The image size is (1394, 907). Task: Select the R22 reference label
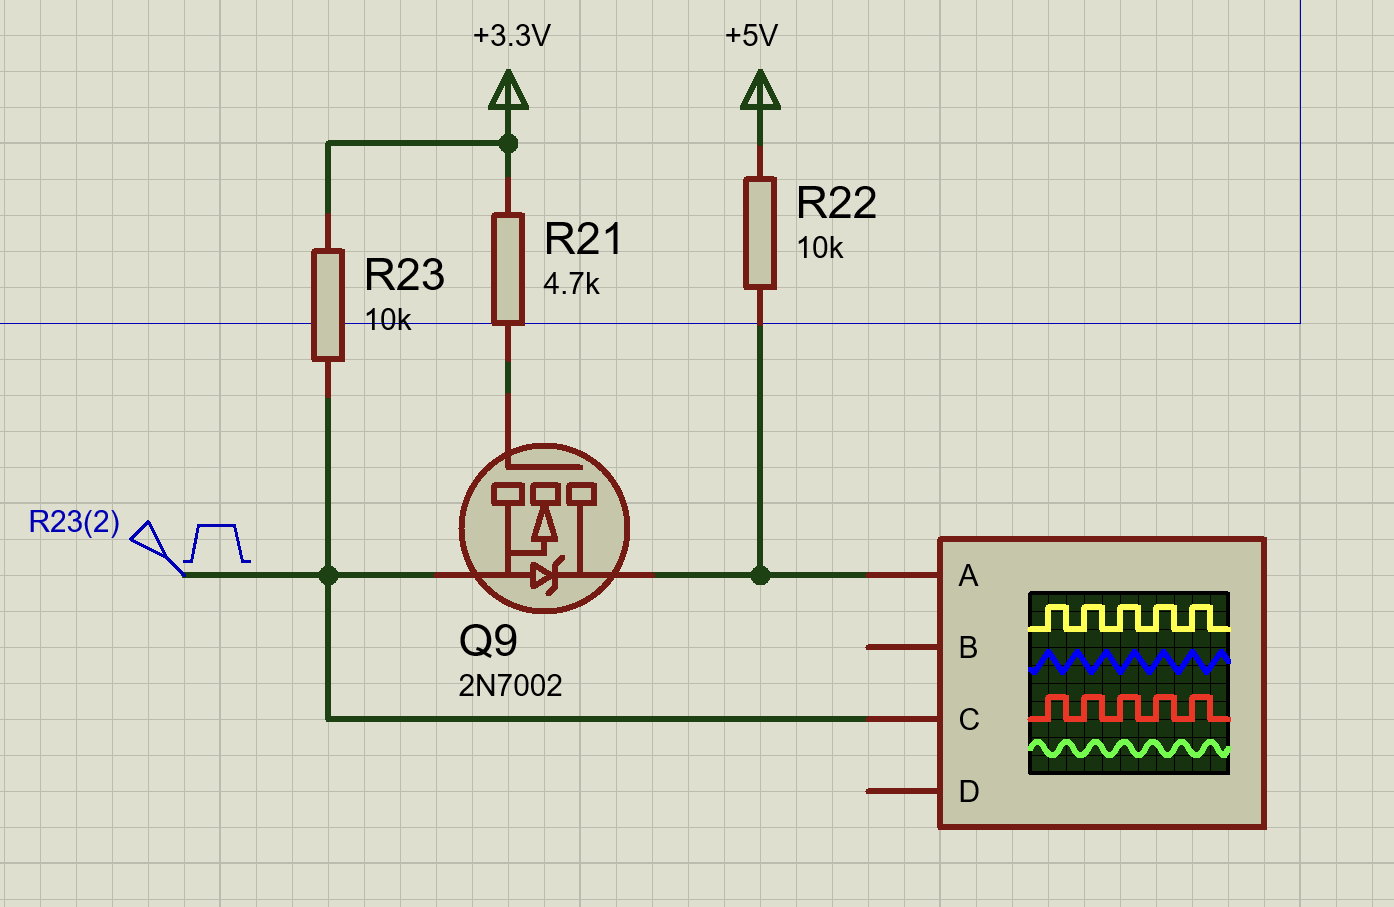(x=836, y=203)
